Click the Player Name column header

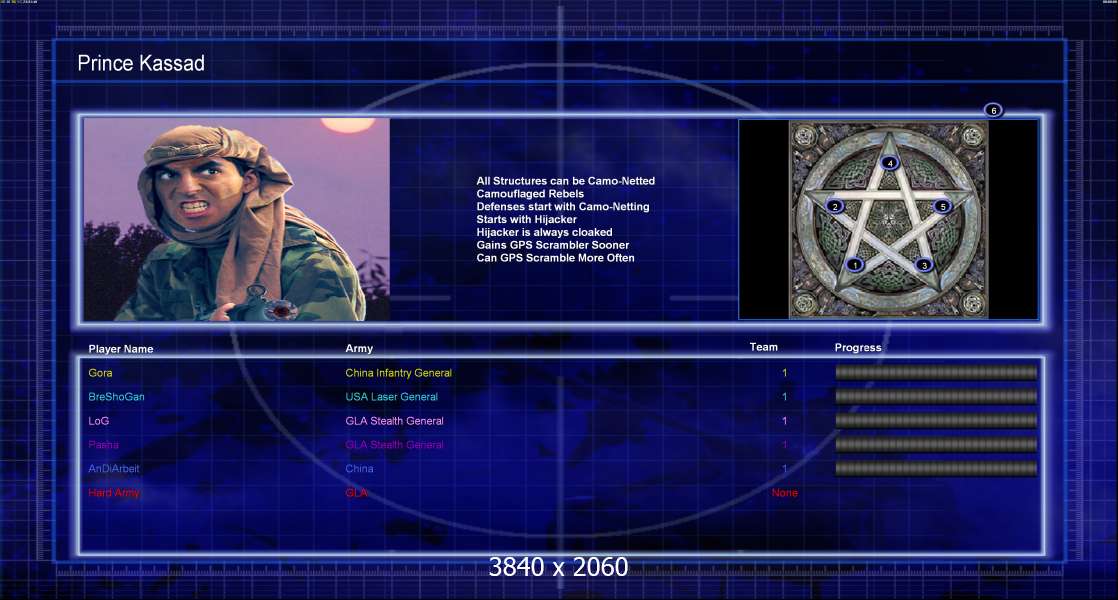point(120,349)
